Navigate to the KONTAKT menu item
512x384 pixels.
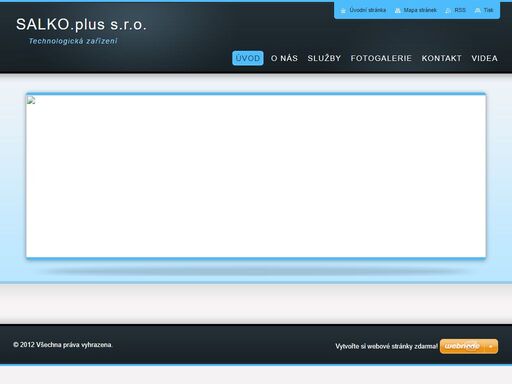pyautogui.click(x=441, y=58)
